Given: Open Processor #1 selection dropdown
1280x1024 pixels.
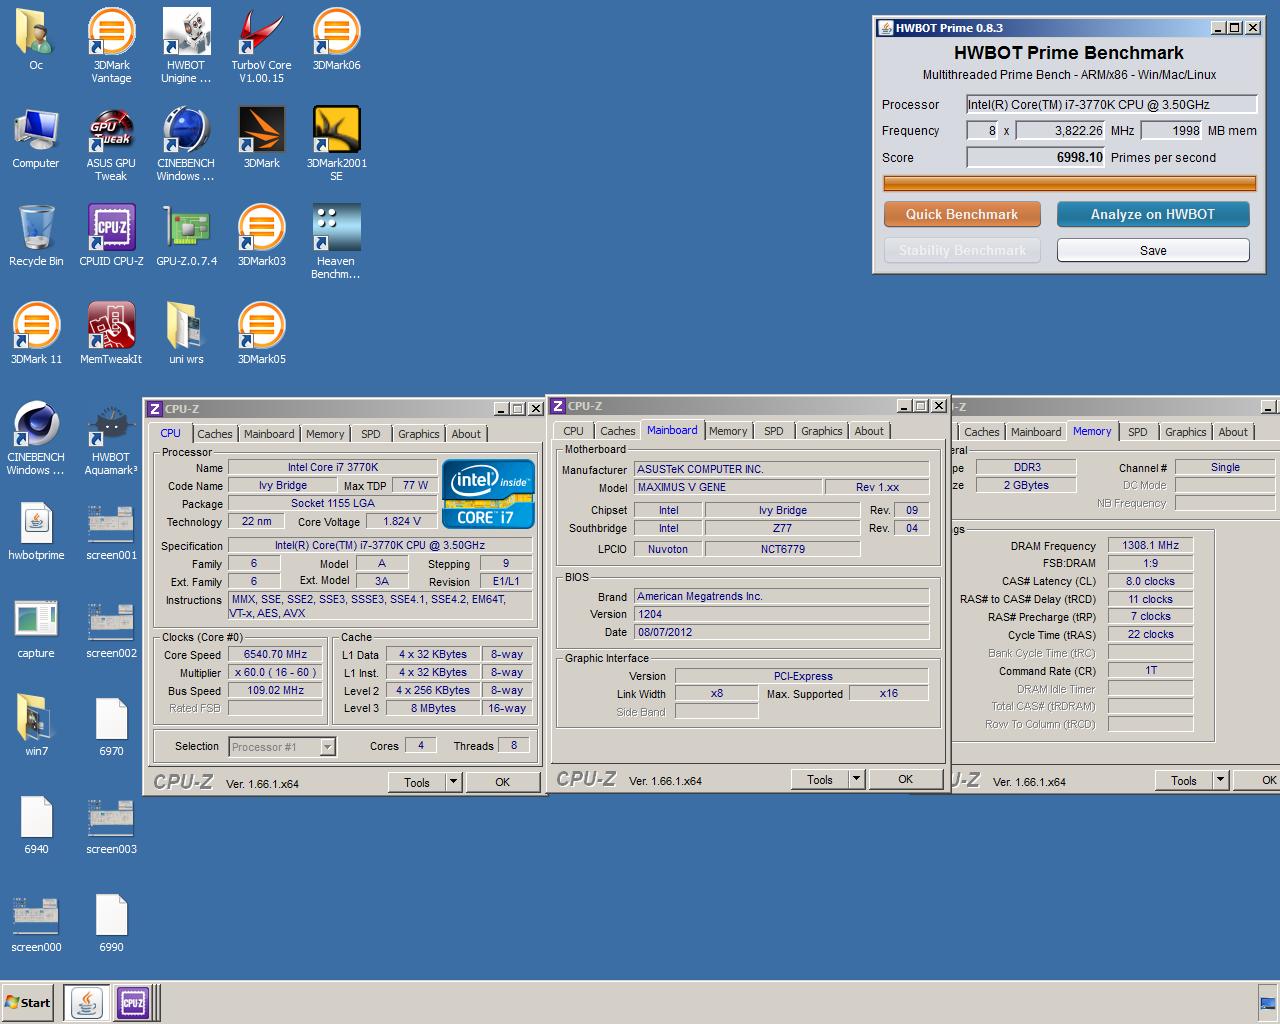Looking at the screenshot, I should click(327, 746).
